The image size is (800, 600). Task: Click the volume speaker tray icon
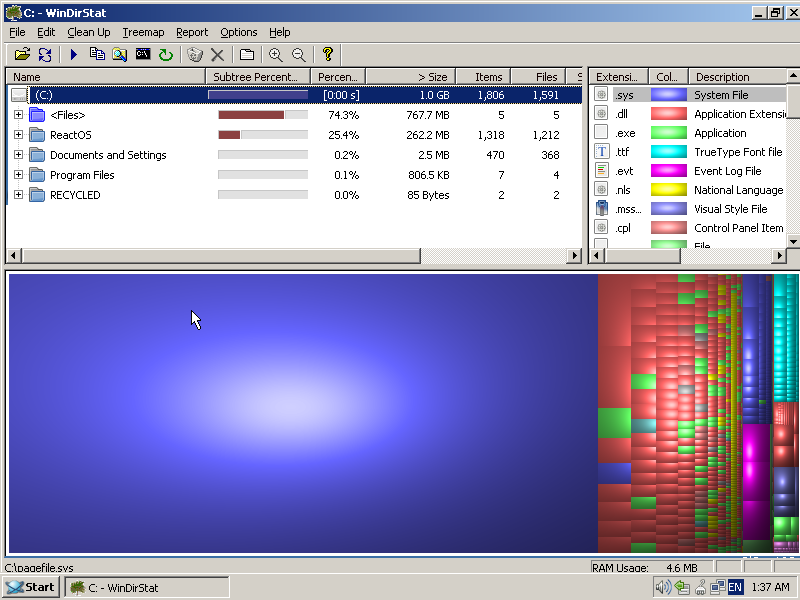point(663,587)
